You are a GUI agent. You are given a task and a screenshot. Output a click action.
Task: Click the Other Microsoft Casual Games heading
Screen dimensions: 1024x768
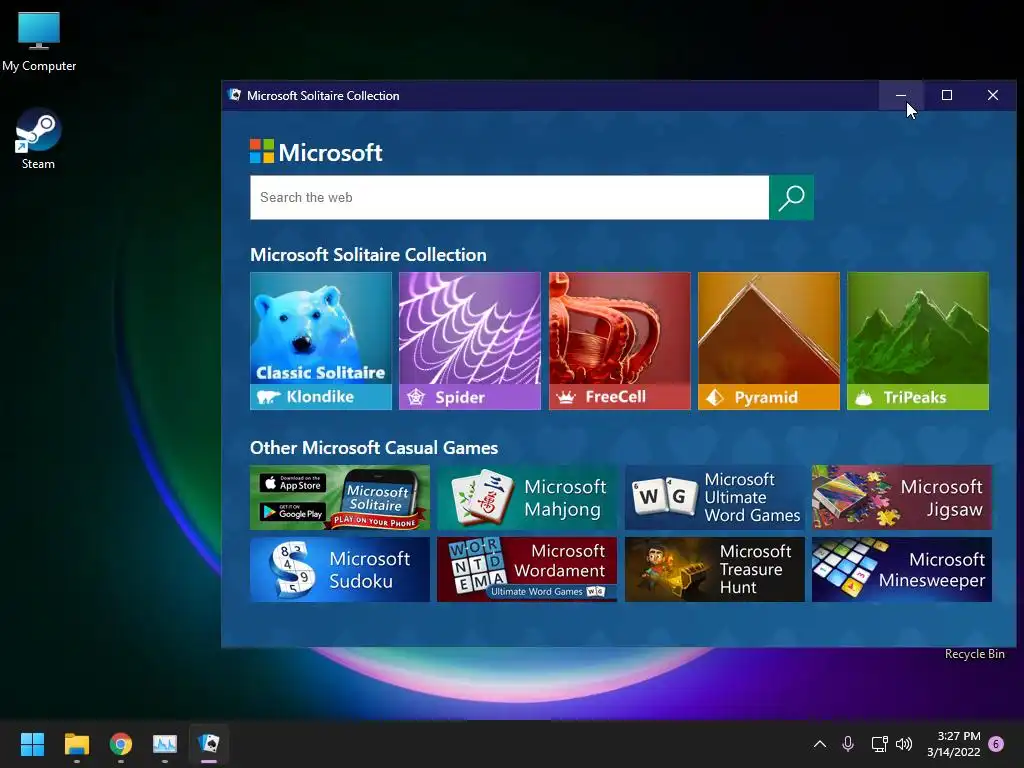[374, 447]
